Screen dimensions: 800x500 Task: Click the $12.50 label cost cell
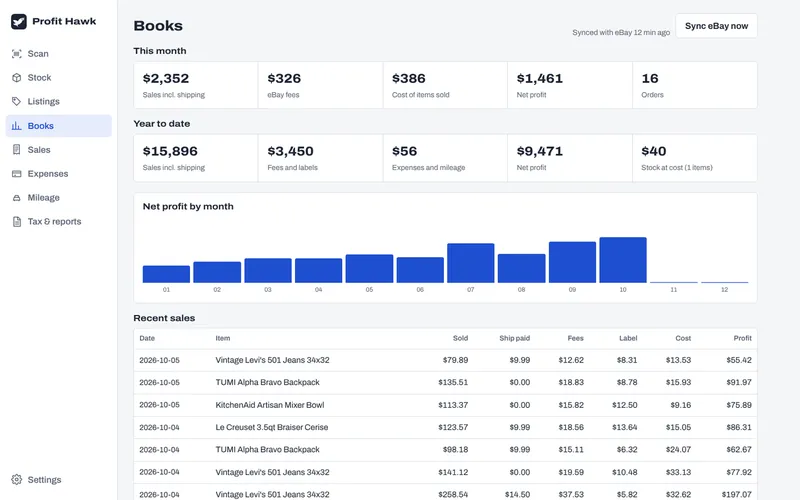[624, 405]
